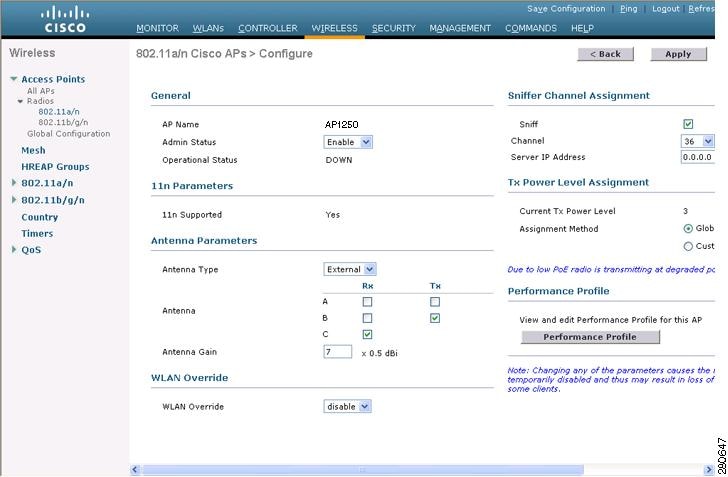The width and height of the screenshot is (728, 477).
Task: Click the scrollbar left arrow
Action: coord(135,470)
